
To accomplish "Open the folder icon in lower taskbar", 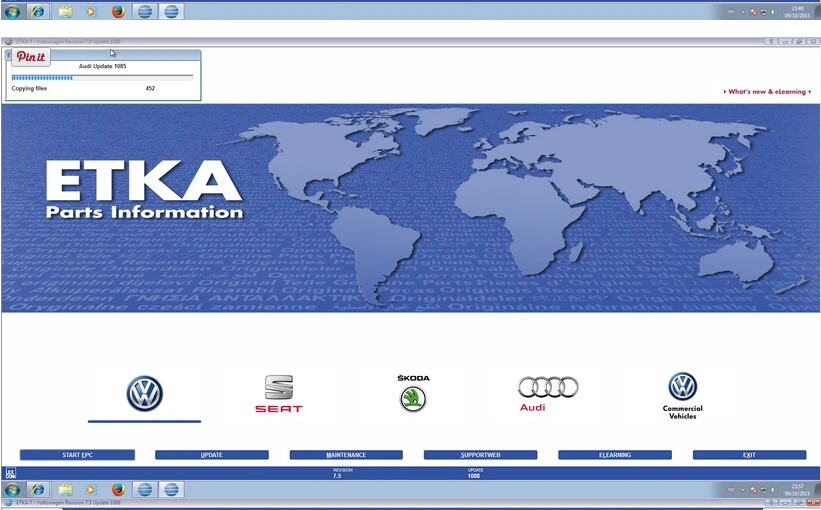I will point(65,490).
